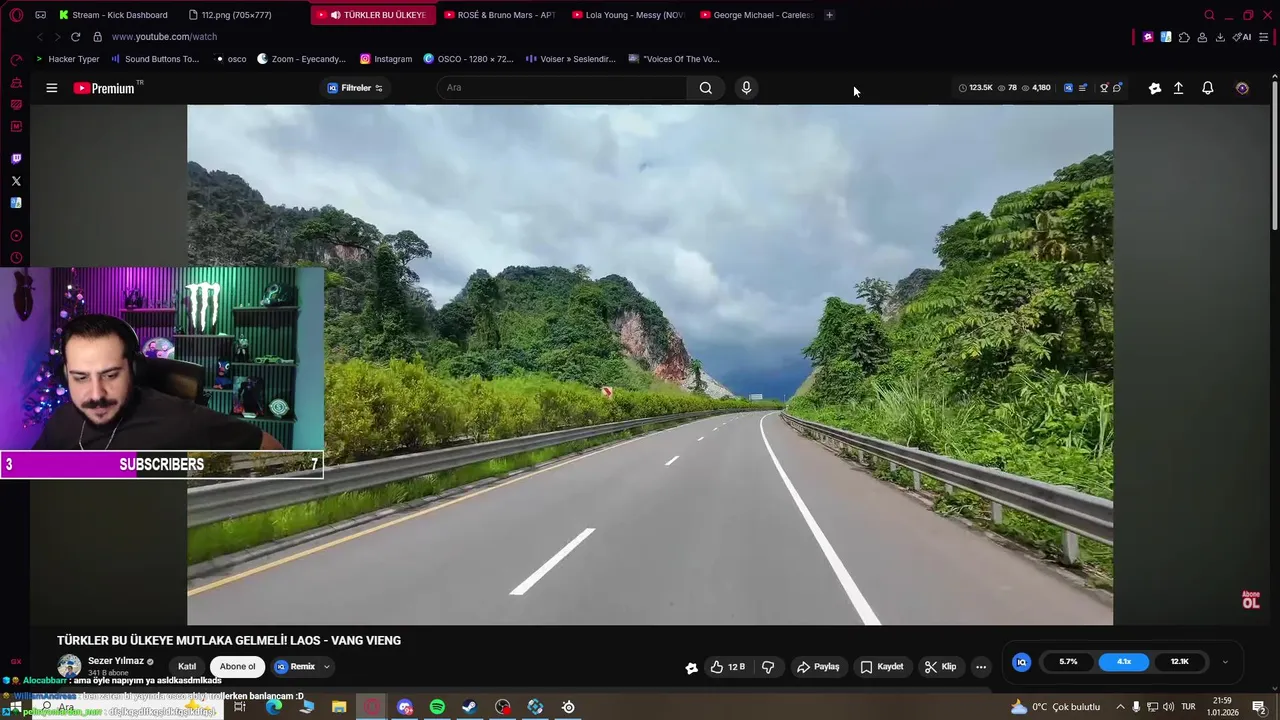Switch to 112.png tab
This screenshot has height=720, width=1280.
[236, 15]
